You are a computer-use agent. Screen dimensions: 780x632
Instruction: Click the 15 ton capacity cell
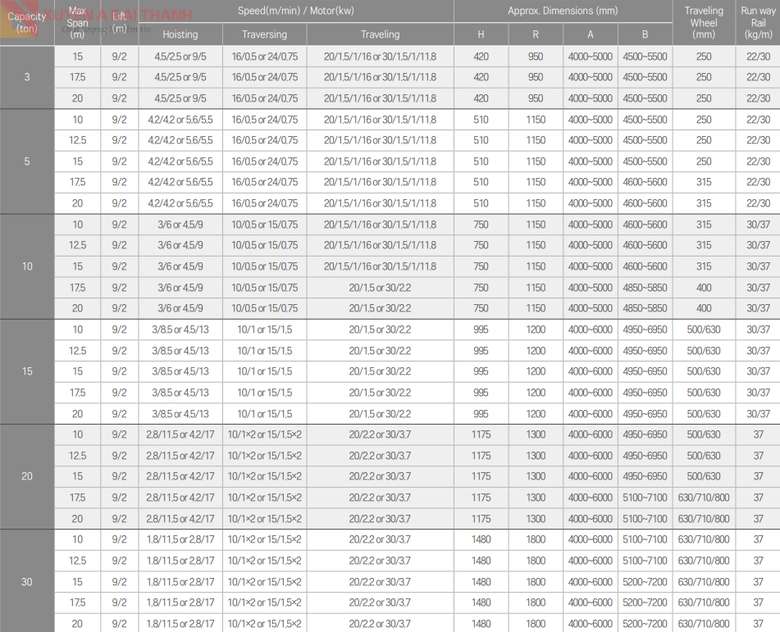pos(27,371)
